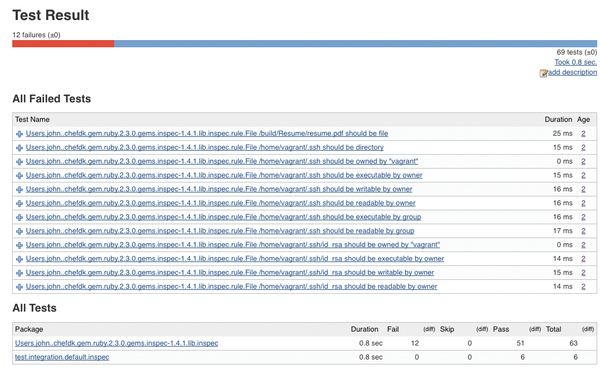Click the notepad icon beside add description
The height and width of the screenshot is (370, 600).
[543, 73]
